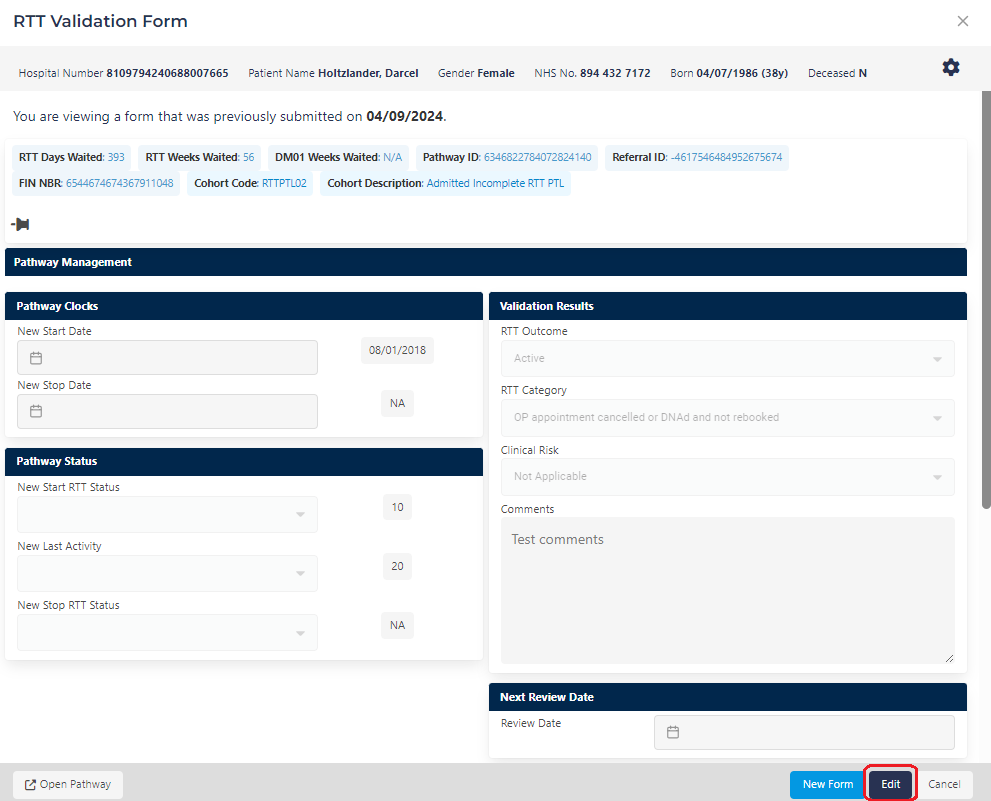Click the New Stop Date calendar icon
The image size is (991, 801).
click(x=36, y=411)
